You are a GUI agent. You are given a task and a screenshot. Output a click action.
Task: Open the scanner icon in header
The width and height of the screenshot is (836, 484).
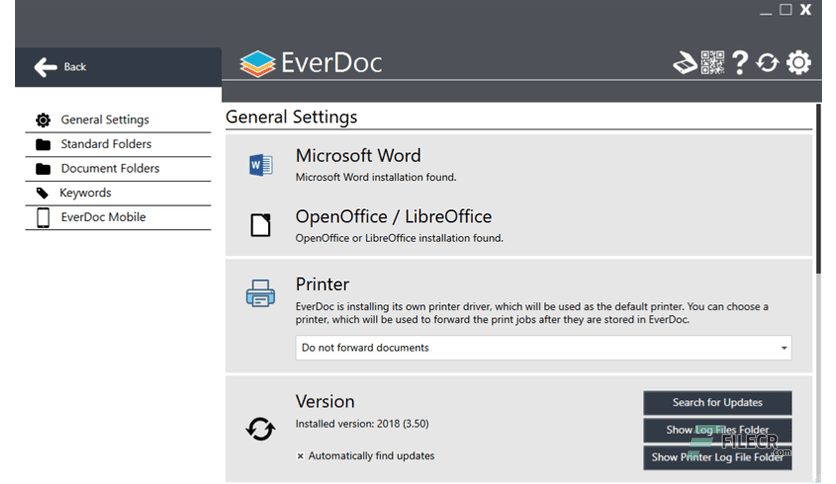tap(685, 63)
